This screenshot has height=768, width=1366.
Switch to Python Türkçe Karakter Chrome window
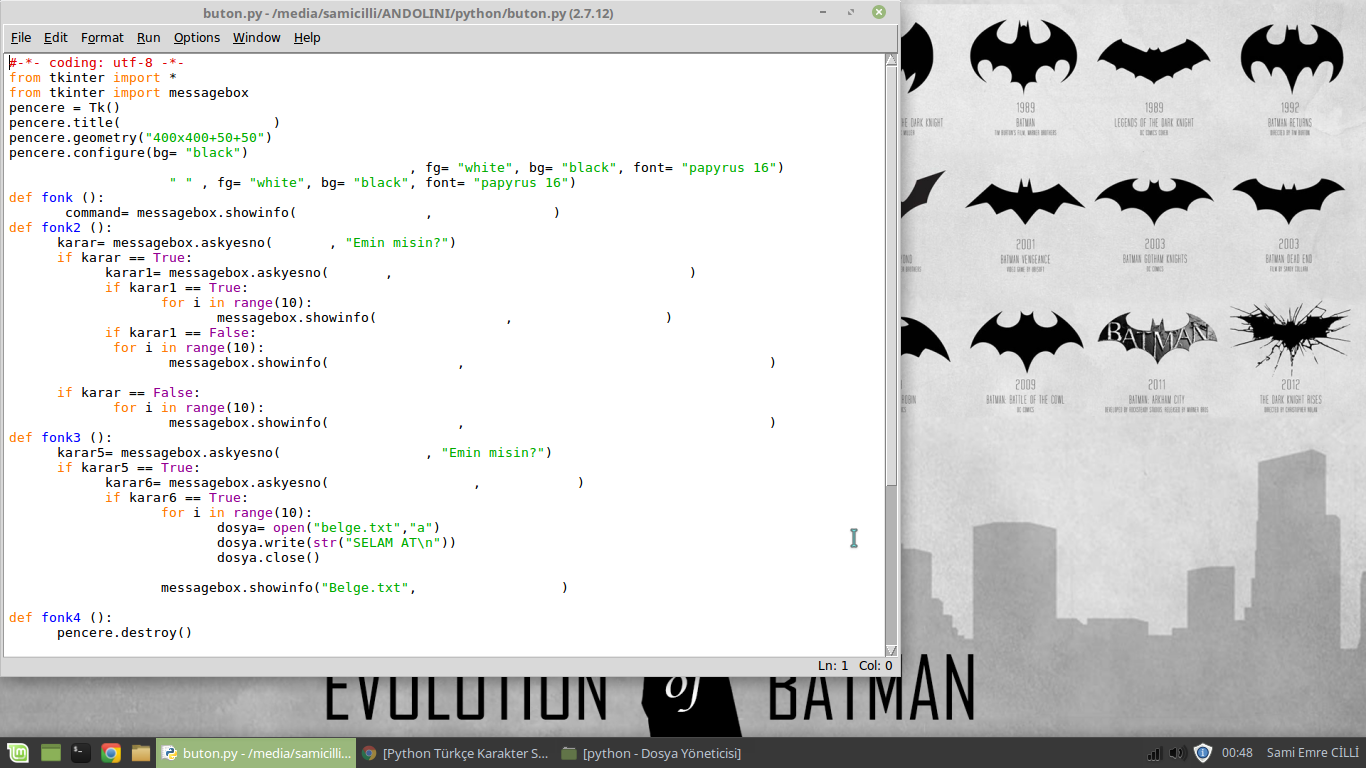(x=456, y=753)
